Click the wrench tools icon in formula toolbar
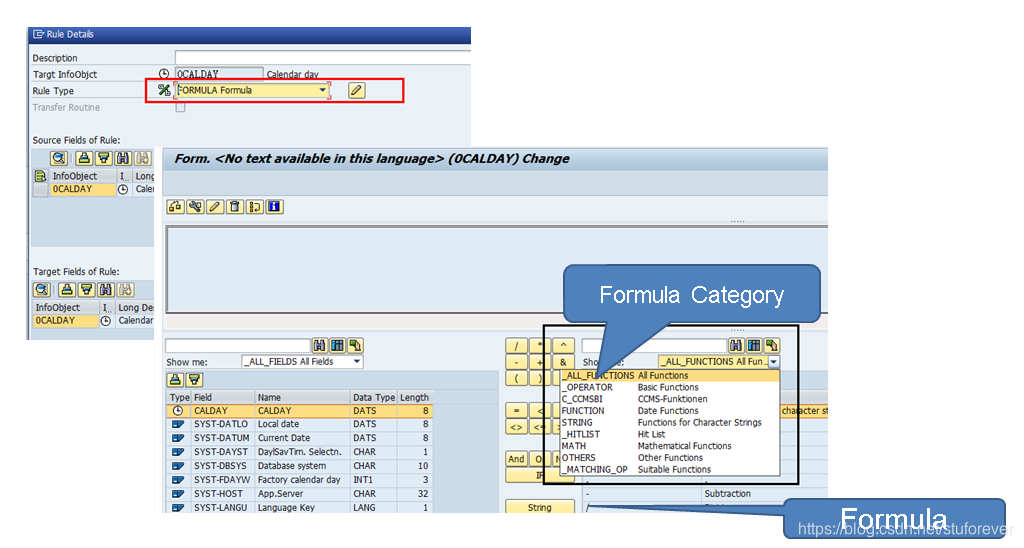The width and height of the screenshot is (1024, 548). [x=195, y=207]
